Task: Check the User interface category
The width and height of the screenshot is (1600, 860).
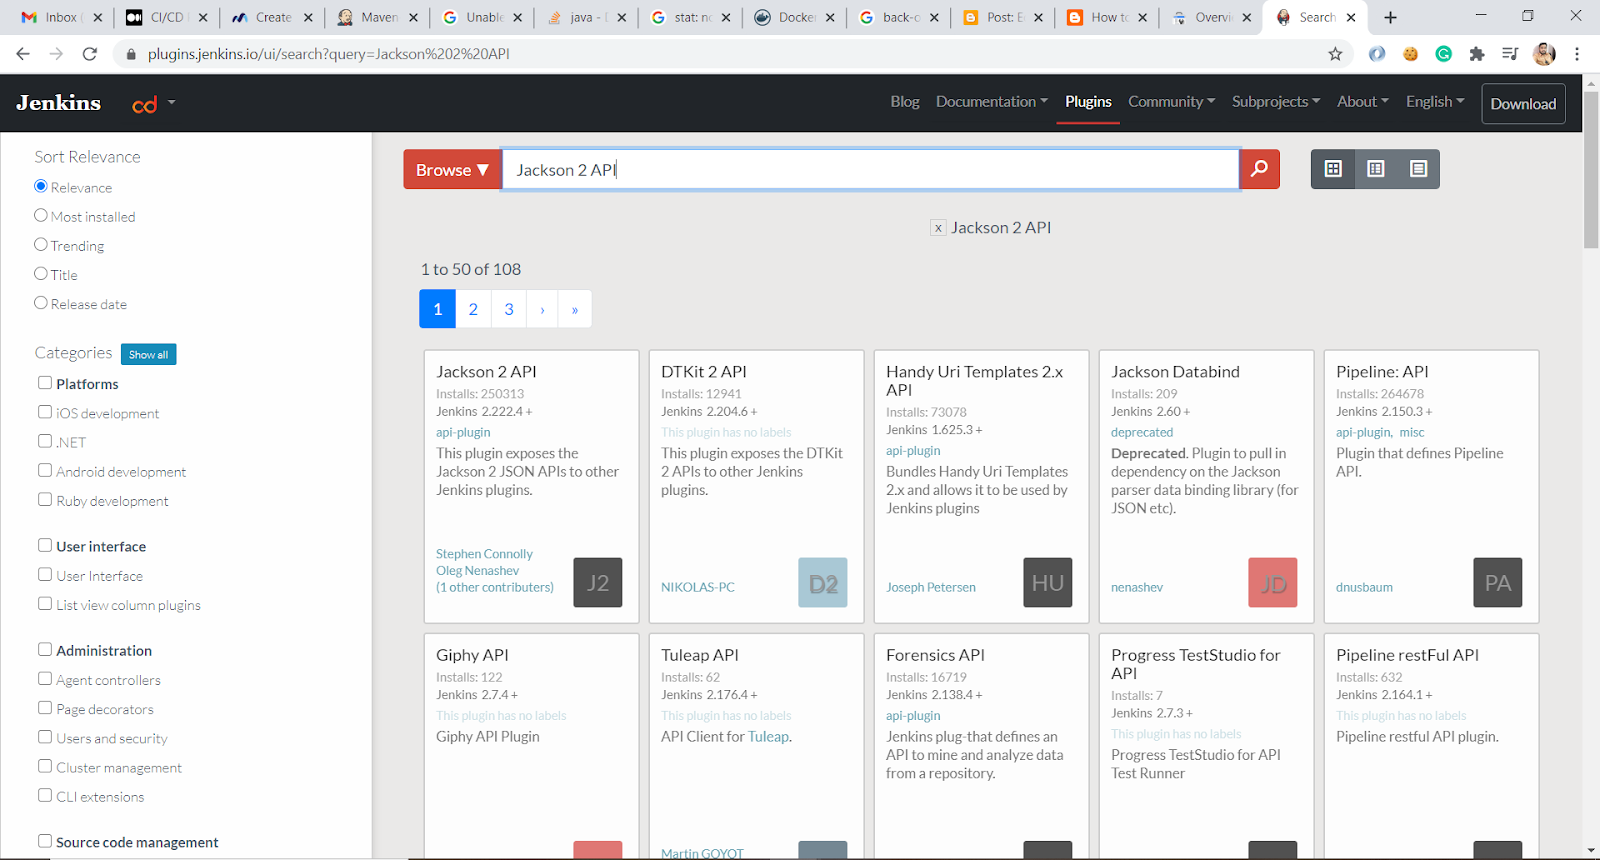Action: [45, 545]
